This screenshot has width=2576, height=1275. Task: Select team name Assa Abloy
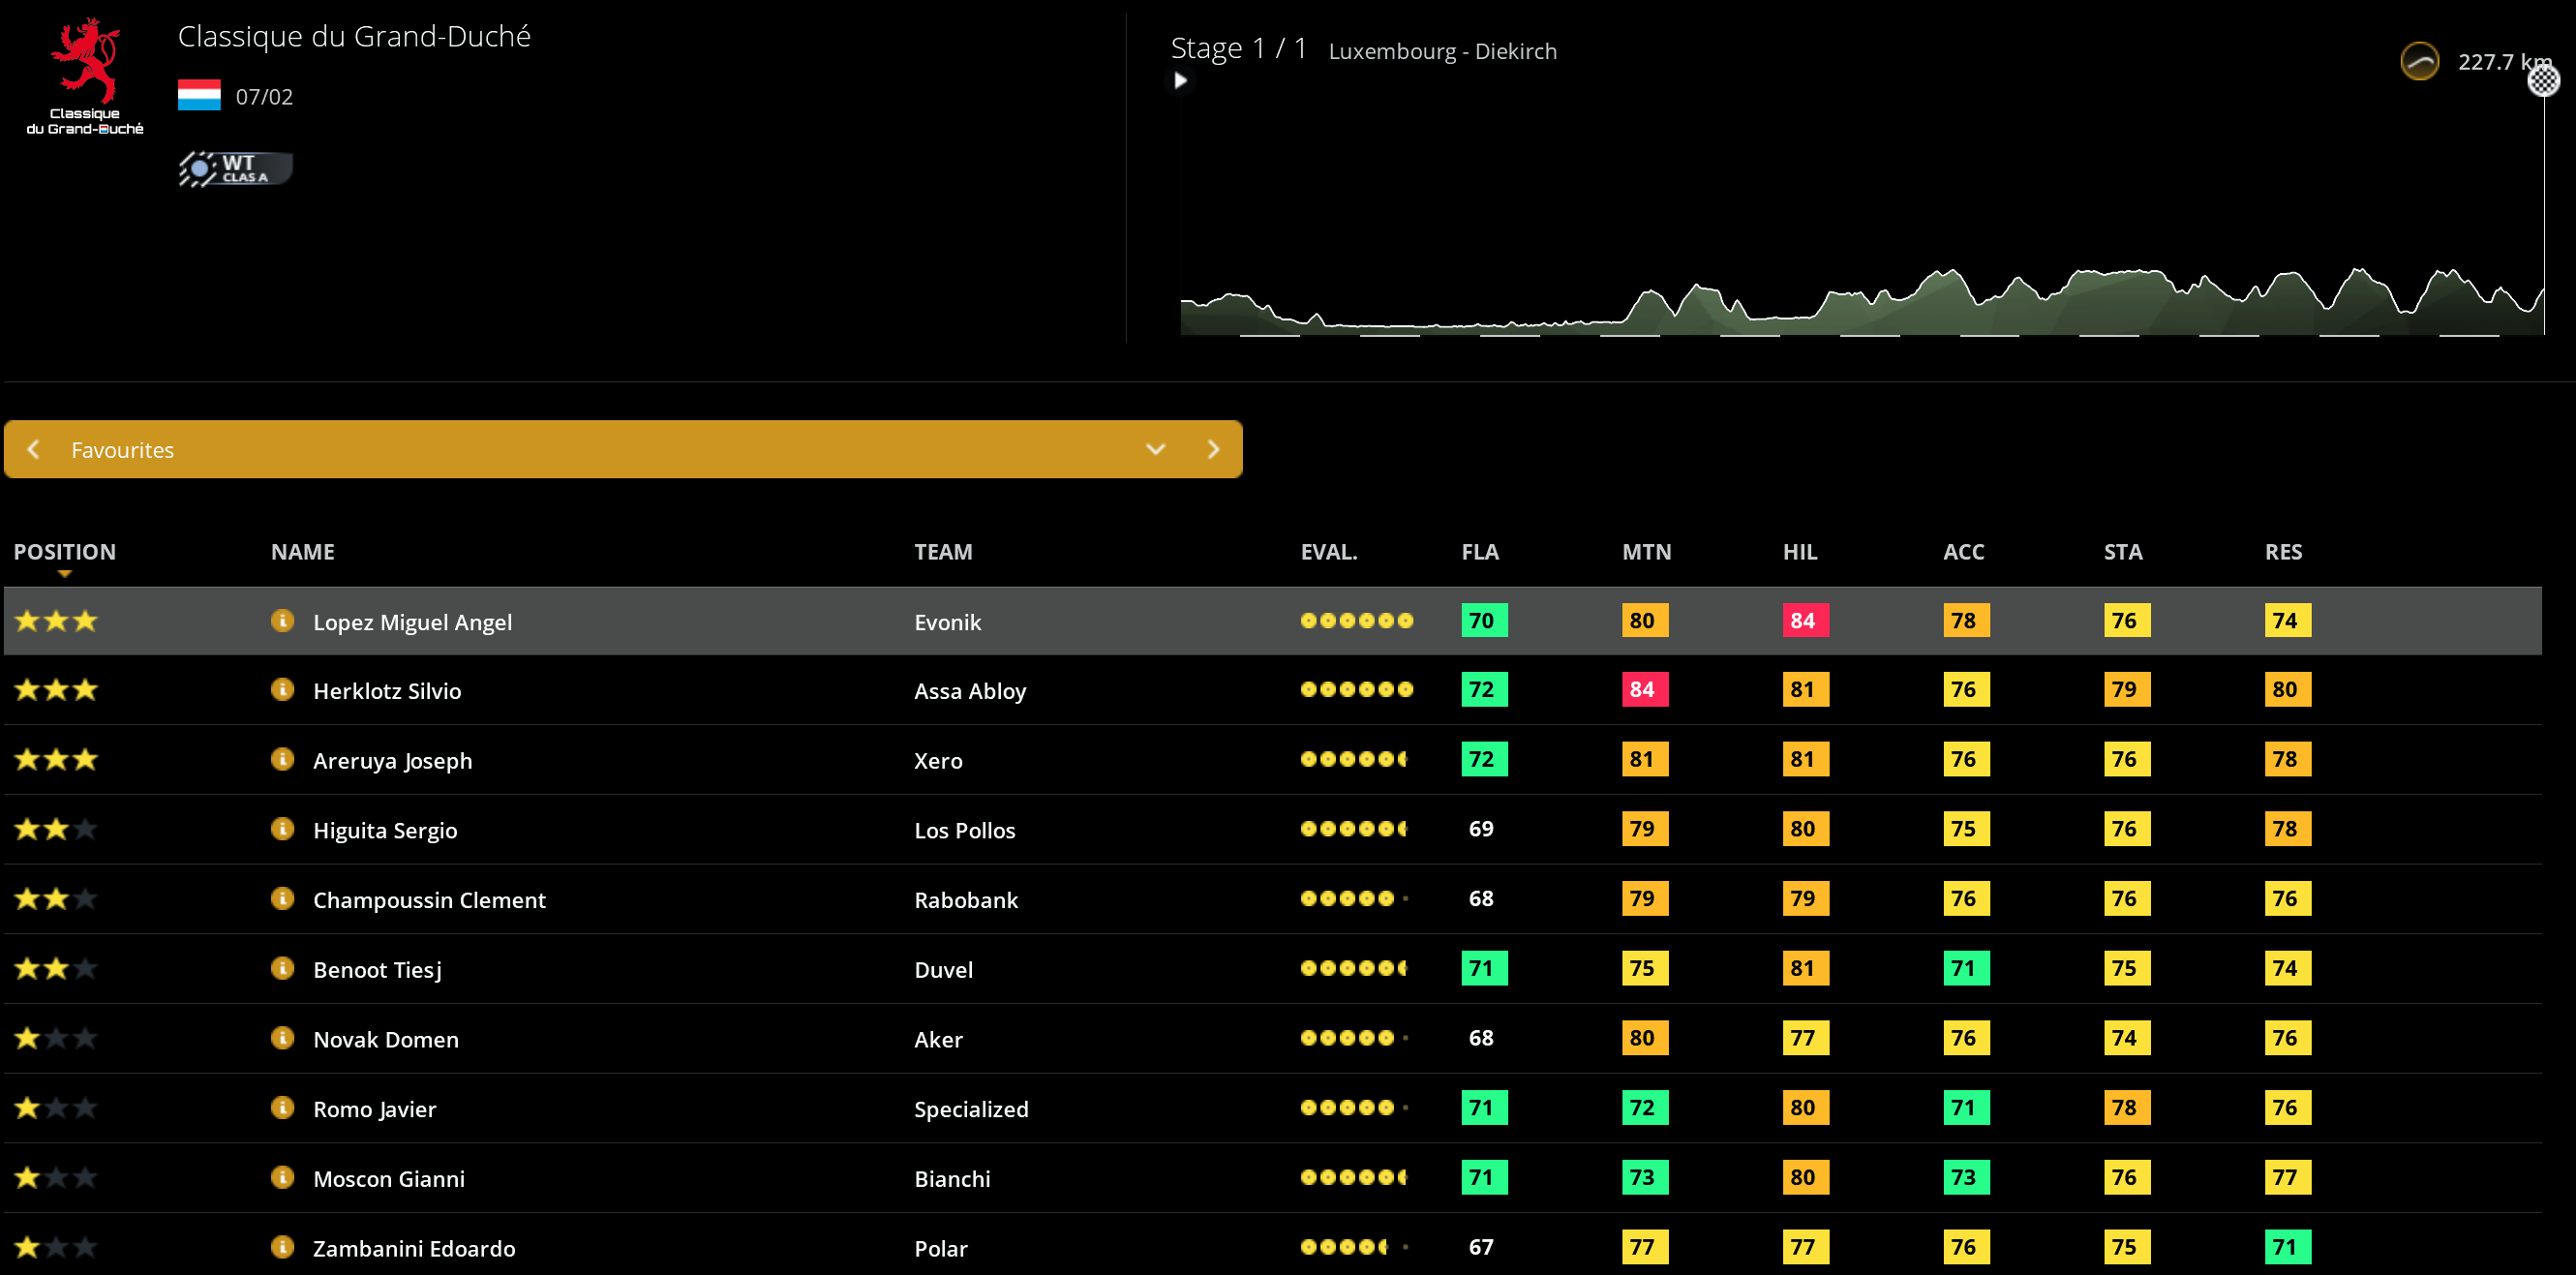click(x=970, y=691)
